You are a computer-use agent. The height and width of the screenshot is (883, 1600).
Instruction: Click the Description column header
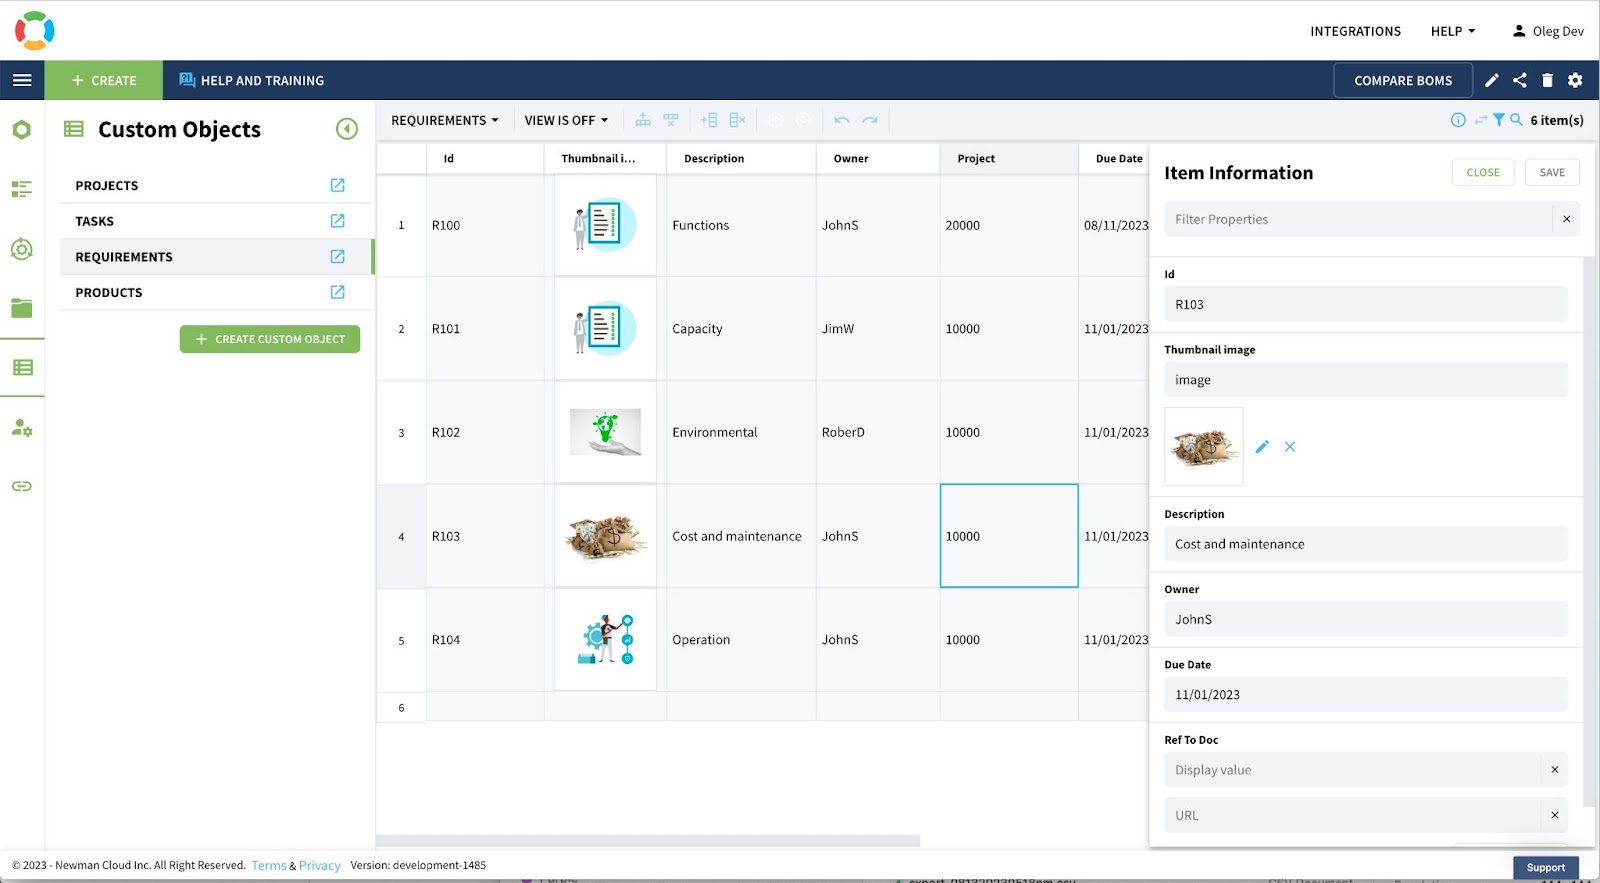741,158
